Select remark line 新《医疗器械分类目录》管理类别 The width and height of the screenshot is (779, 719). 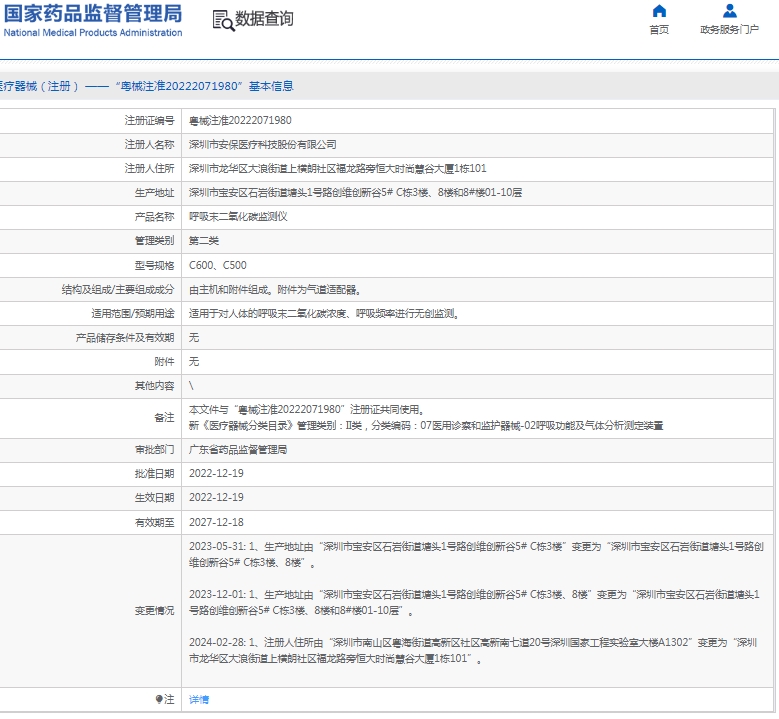[x=426, y=426]
